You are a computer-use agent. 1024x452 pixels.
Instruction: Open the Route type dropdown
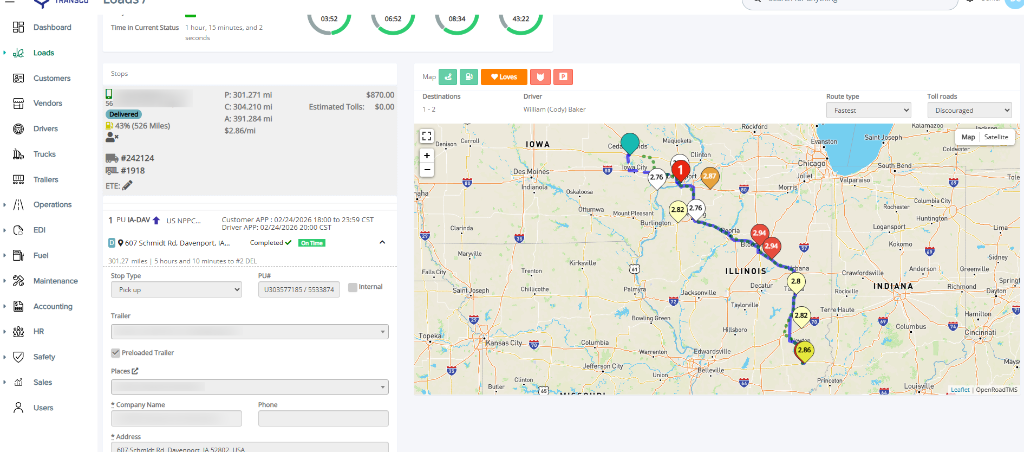point(869,110)
